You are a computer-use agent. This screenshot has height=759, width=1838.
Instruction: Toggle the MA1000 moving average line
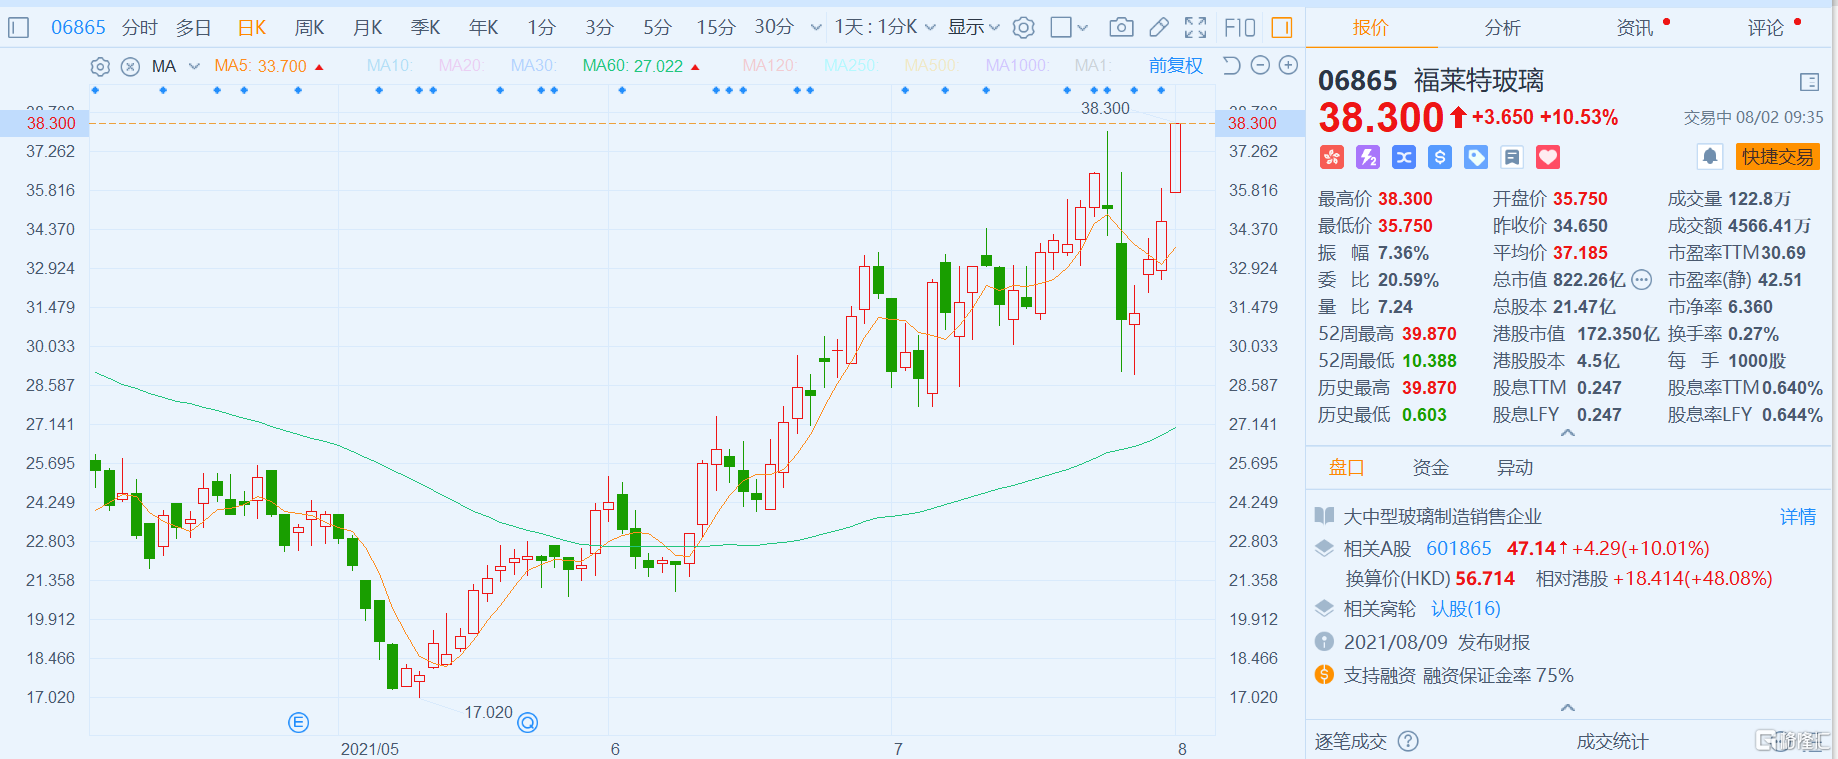(1017, 66)
